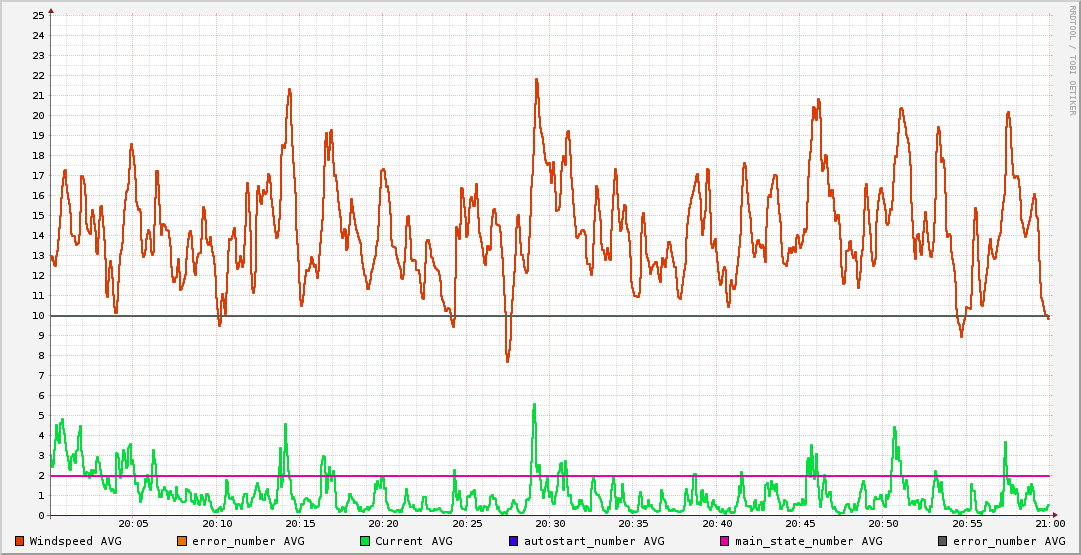1081x555 pixels.
Task: Click the magenta main_state_number legend swatch
Action: pyautogui.click(x=725, y=541)
